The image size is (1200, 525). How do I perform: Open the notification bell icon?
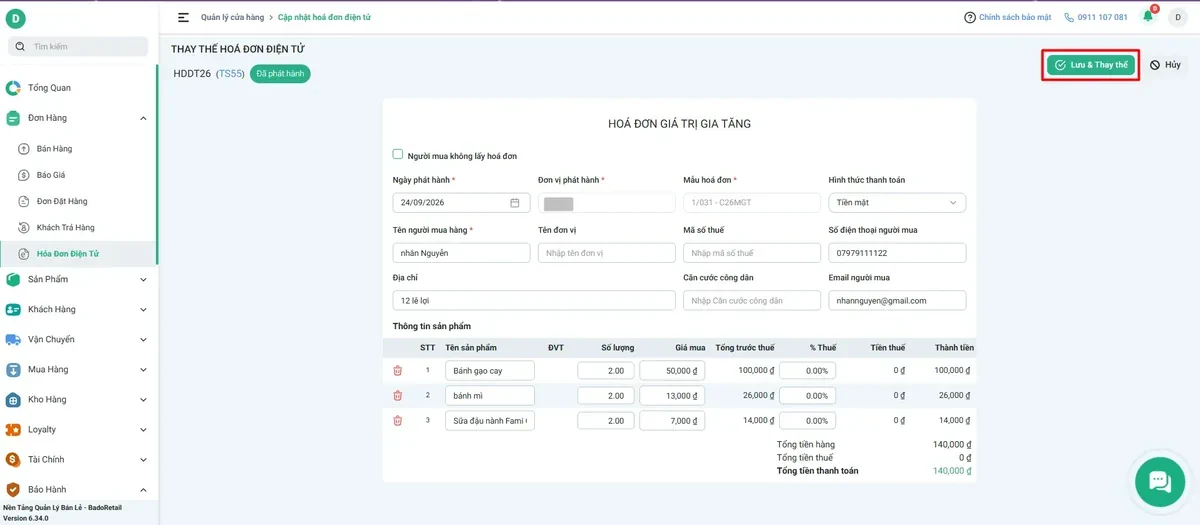pos(1148,17)
